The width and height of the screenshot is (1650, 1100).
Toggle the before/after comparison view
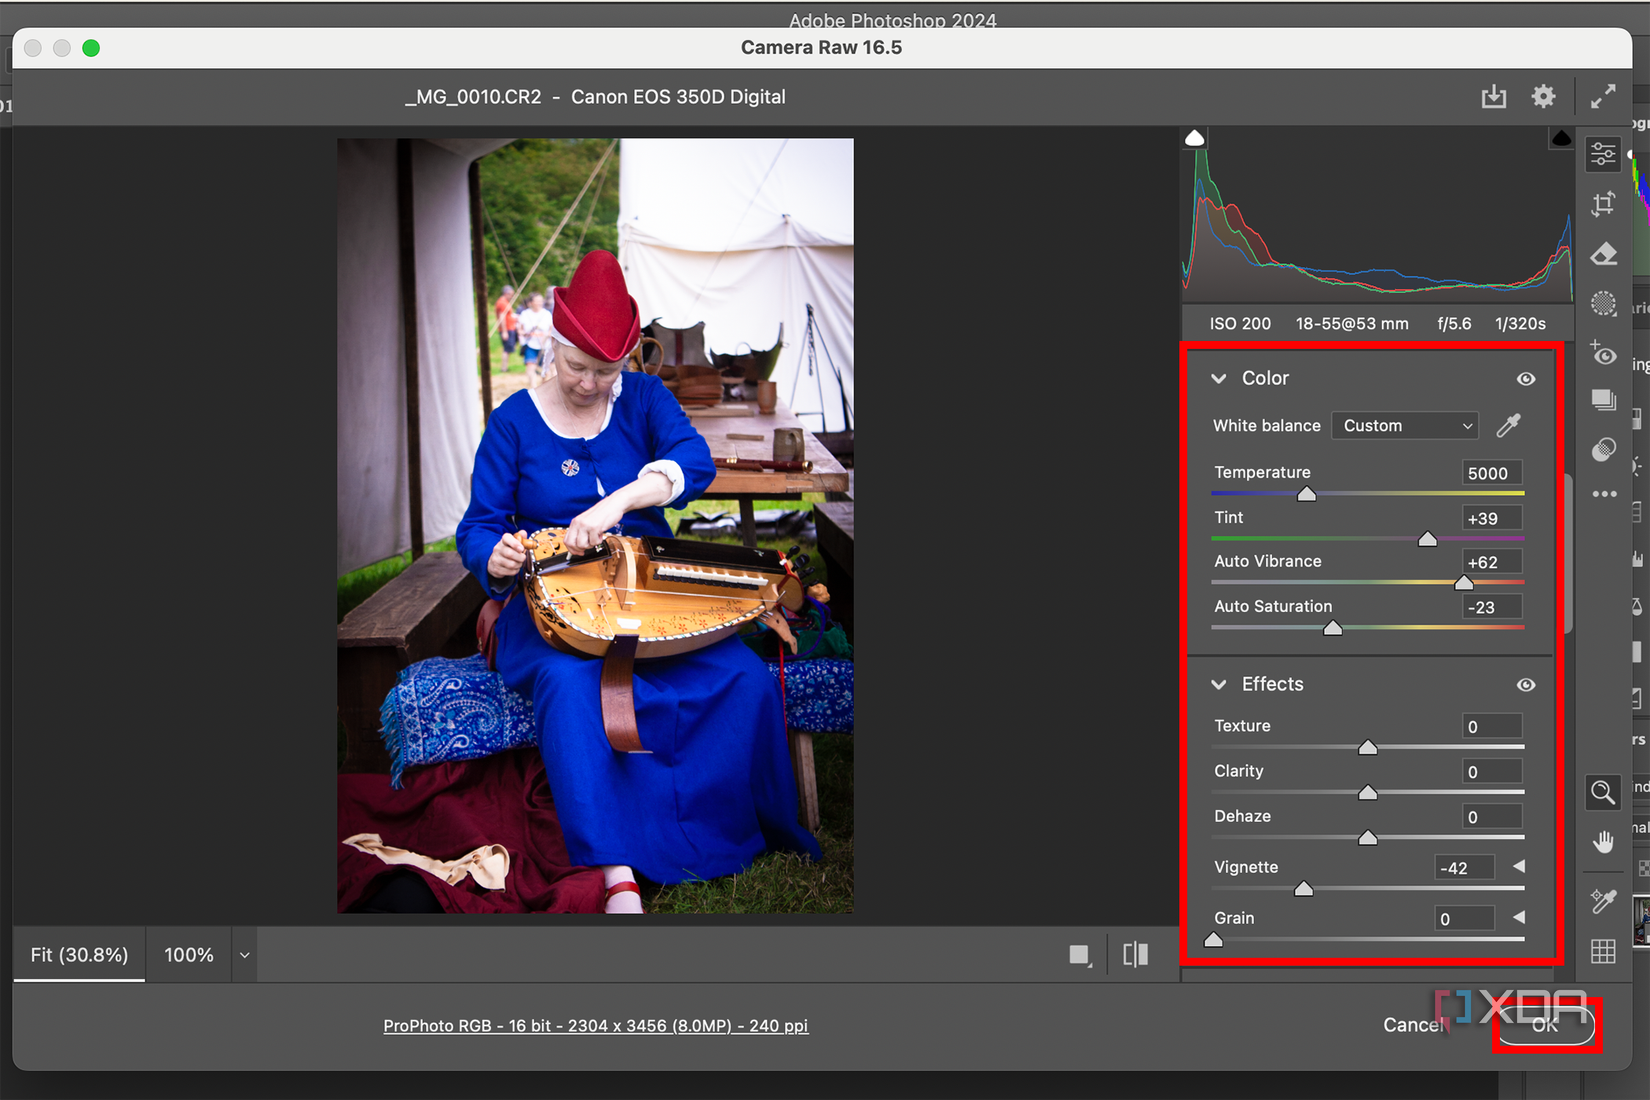click(x=1135, y=954)
